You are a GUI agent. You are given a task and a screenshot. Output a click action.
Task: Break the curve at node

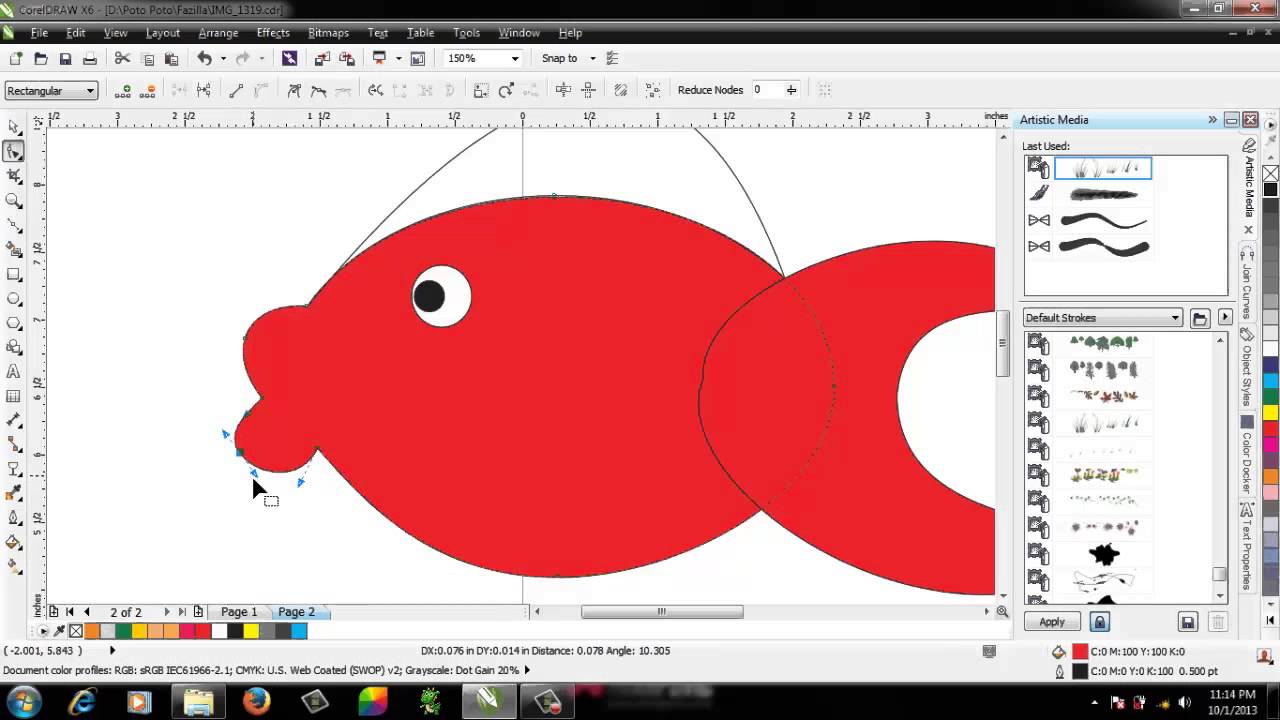pos(204,90)
